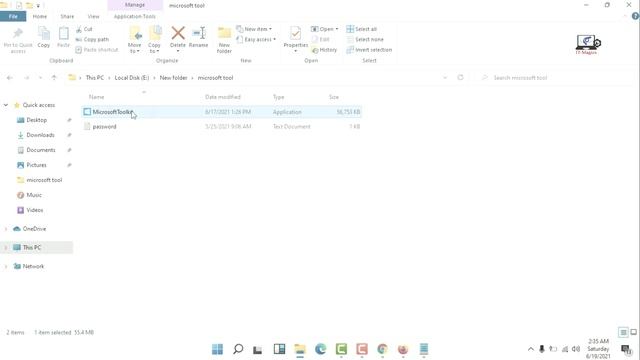
Task: Select the password text document
Action: tap(104, 127)
